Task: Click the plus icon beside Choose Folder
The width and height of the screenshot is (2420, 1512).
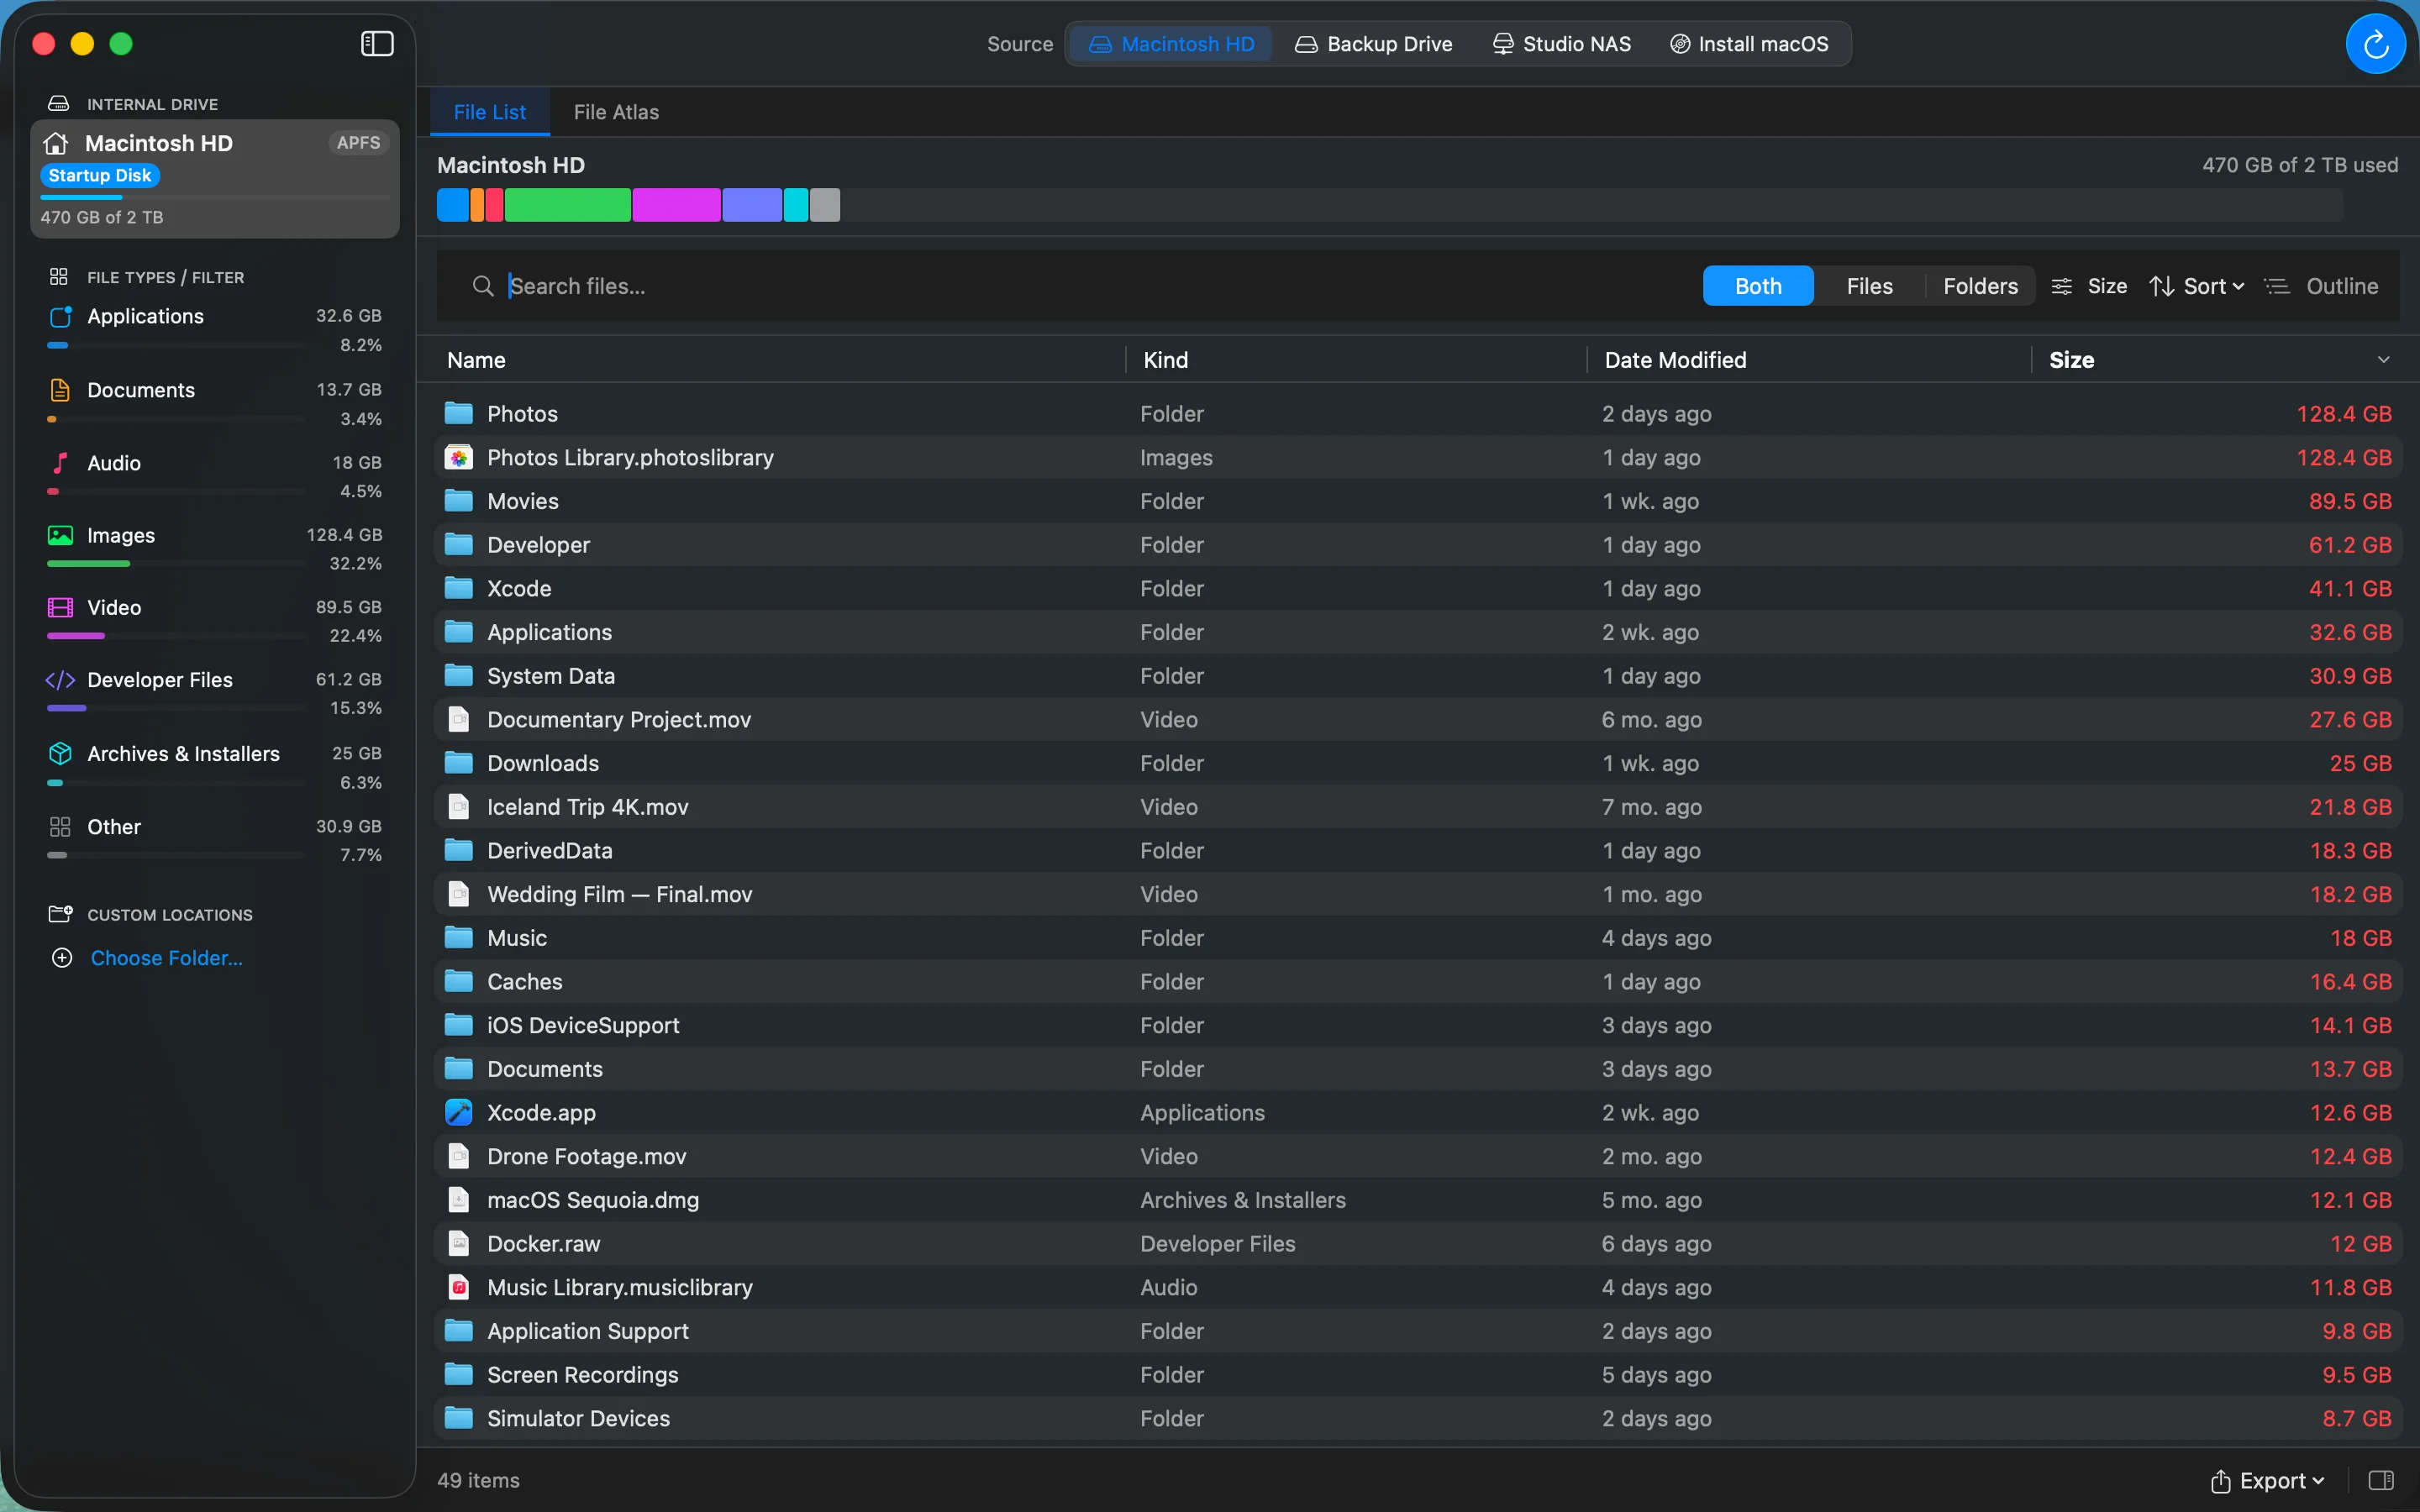Action: tap(62, 958)
